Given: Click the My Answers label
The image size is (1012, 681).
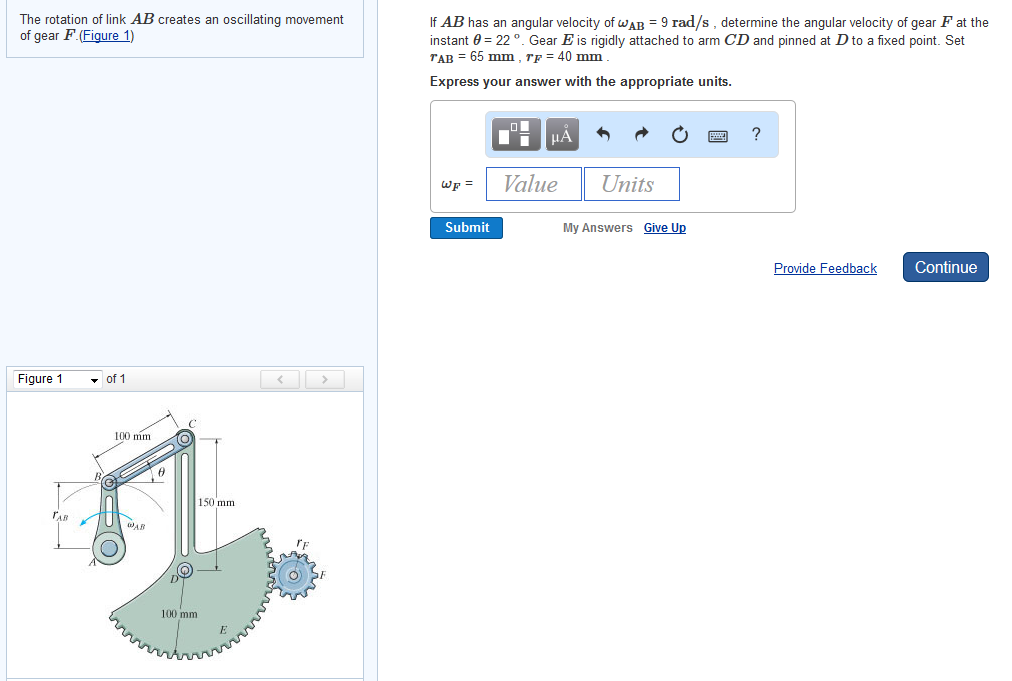Looking at the screenshot, I should pos(597,227).
